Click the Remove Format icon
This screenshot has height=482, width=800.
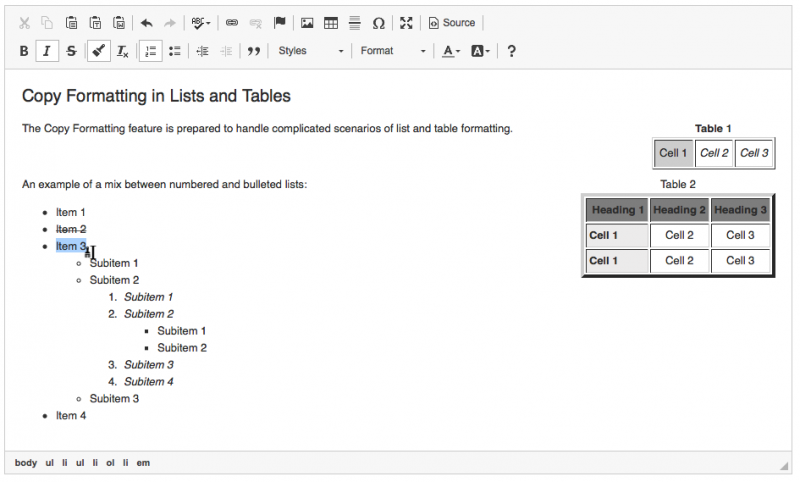122,51
